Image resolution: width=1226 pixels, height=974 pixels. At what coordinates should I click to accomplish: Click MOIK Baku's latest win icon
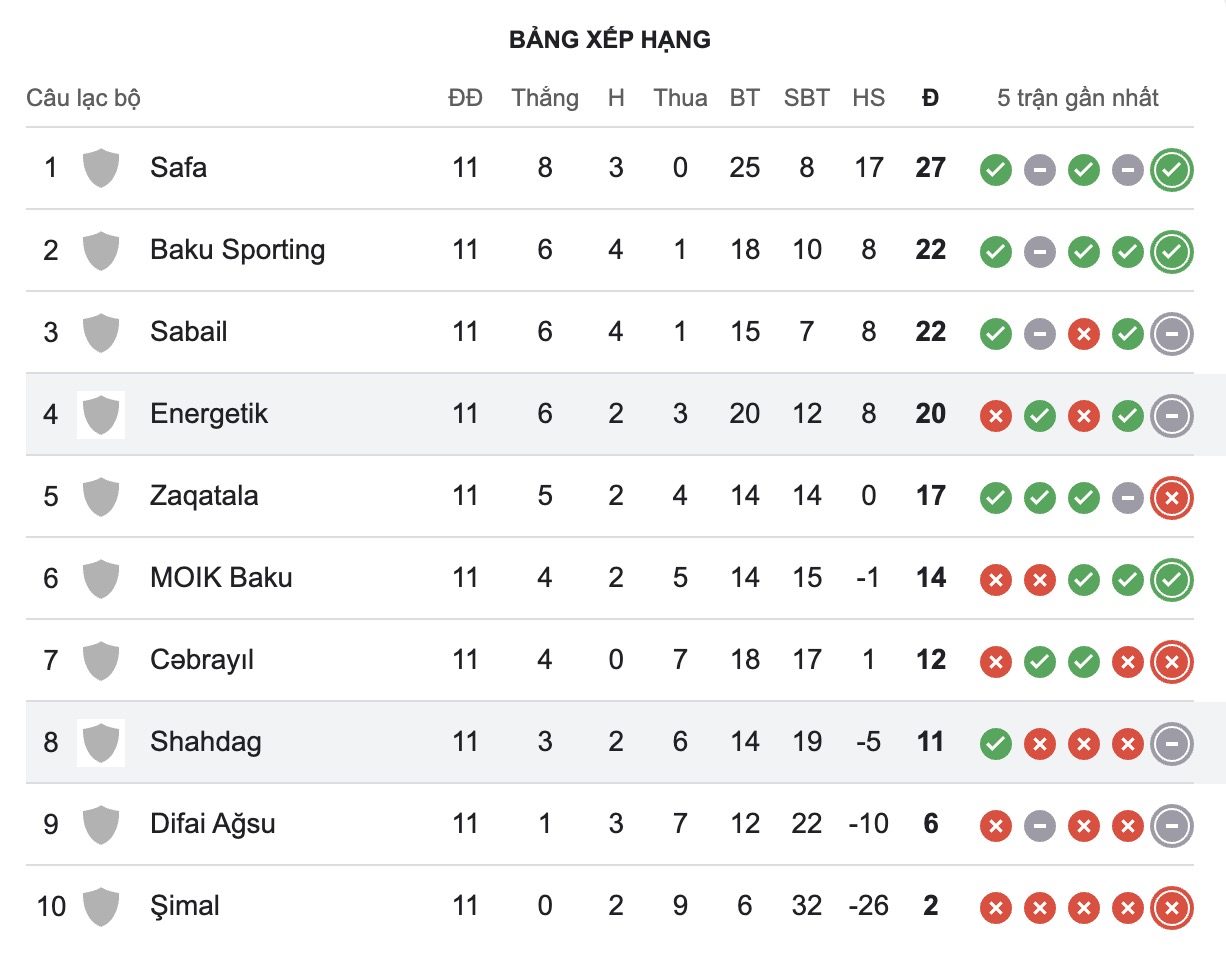coord(1172,580)
